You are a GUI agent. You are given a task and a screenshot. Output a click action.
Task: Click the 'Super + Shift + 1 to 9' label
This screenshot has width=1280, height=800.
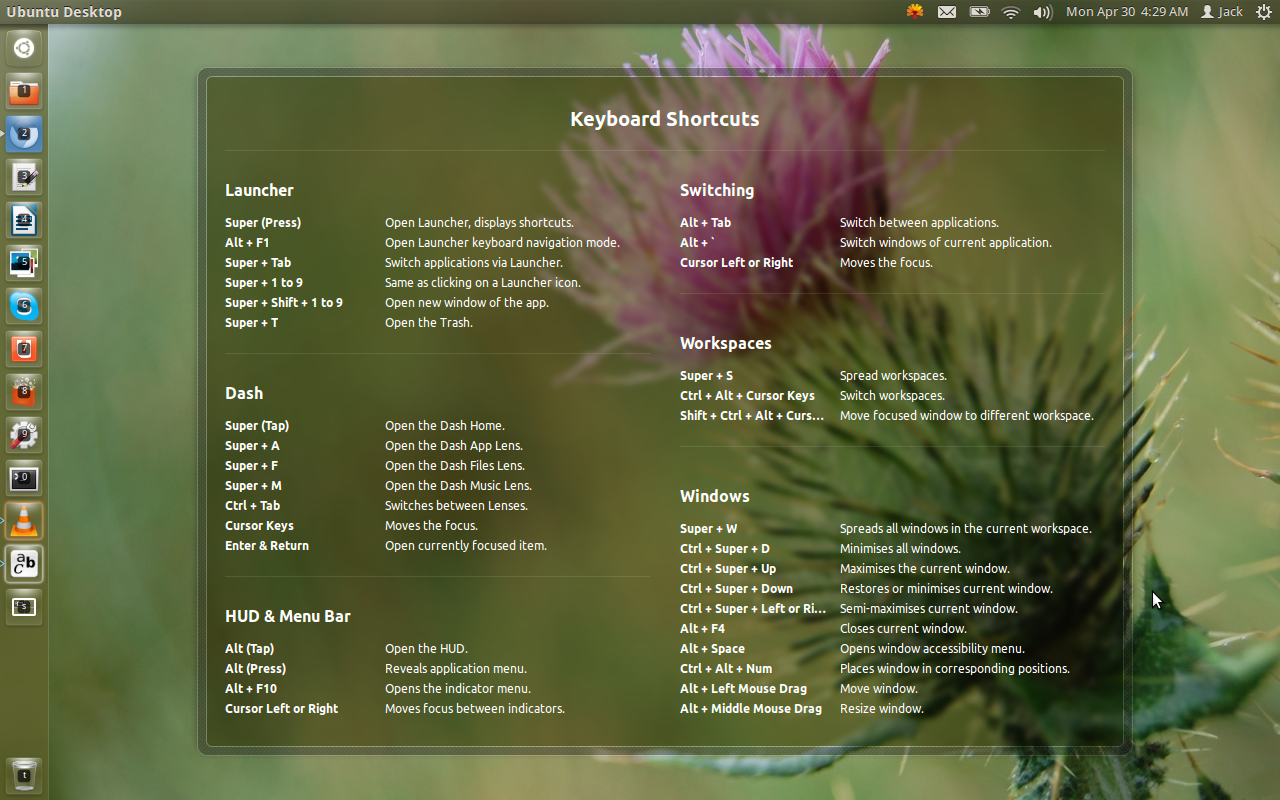point(284,303)
